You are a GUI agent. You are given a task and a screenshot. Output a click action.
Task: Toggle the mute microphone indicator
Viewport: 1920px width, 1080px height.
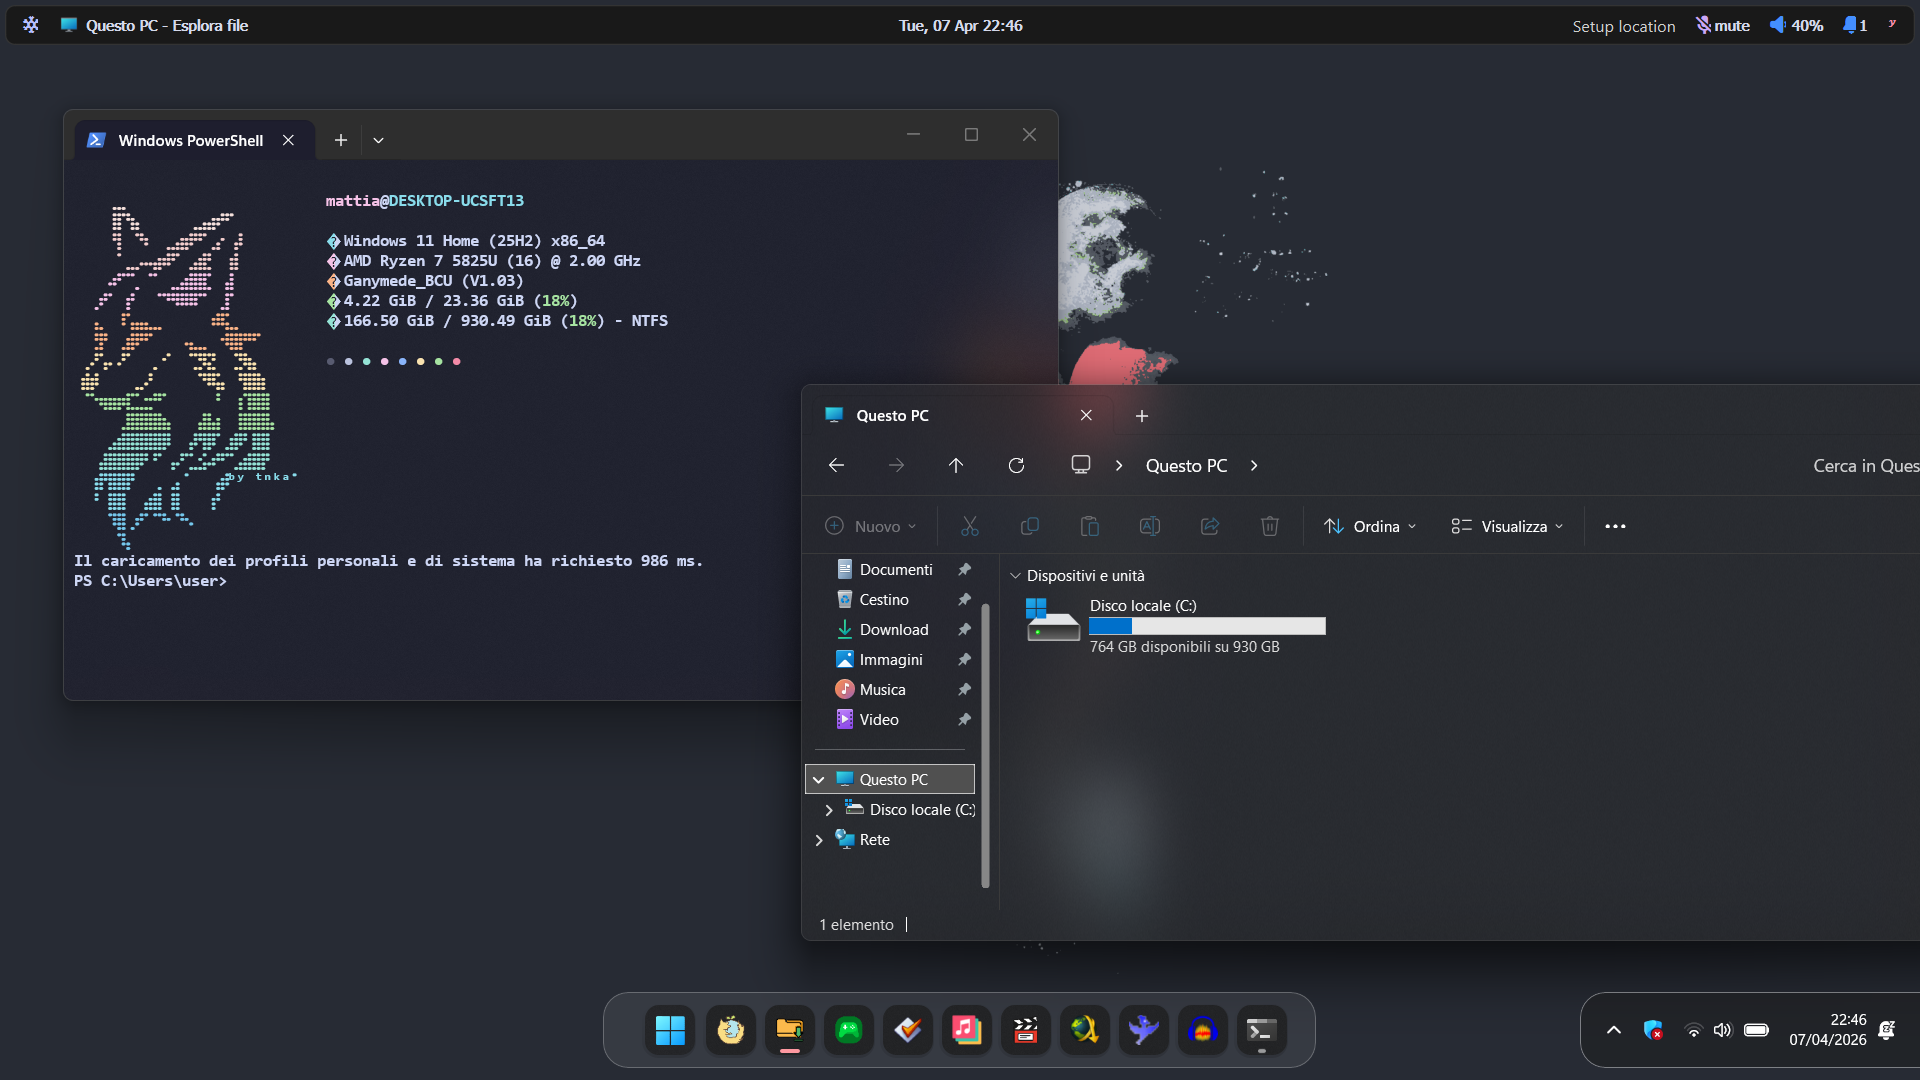[x=1722, y=26]
